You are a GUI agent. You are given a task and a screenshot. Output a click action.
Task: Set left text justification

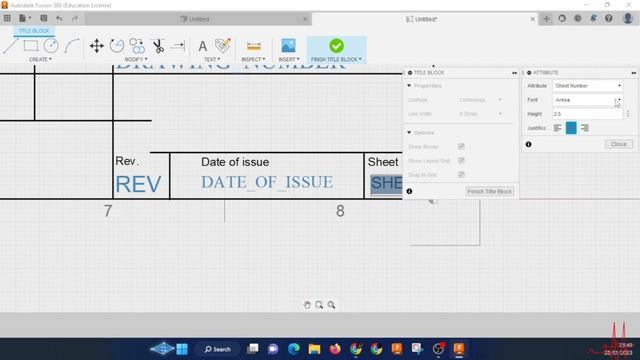(x=558, y=128)
